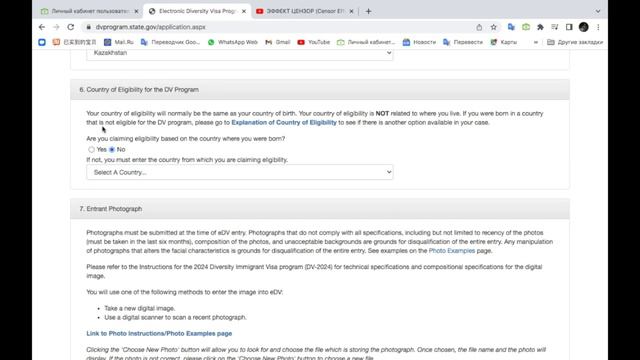The height and width of the screenshot is (360, 640).
Task: Share this page via the share icon
Action: coord(479,27)
